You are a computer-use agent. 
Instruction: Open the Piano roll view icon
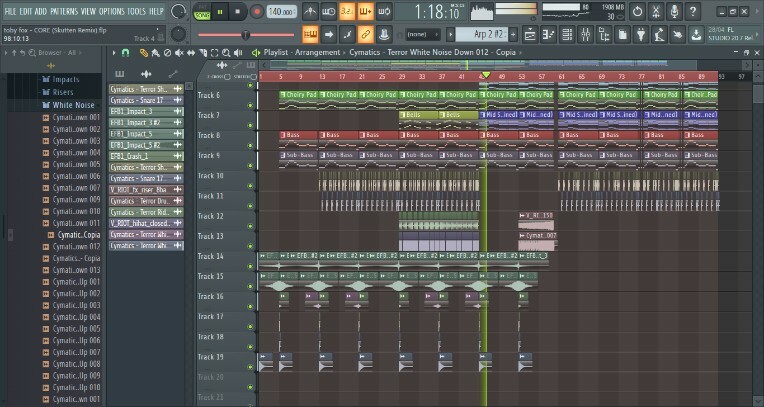tap(548, 35)
